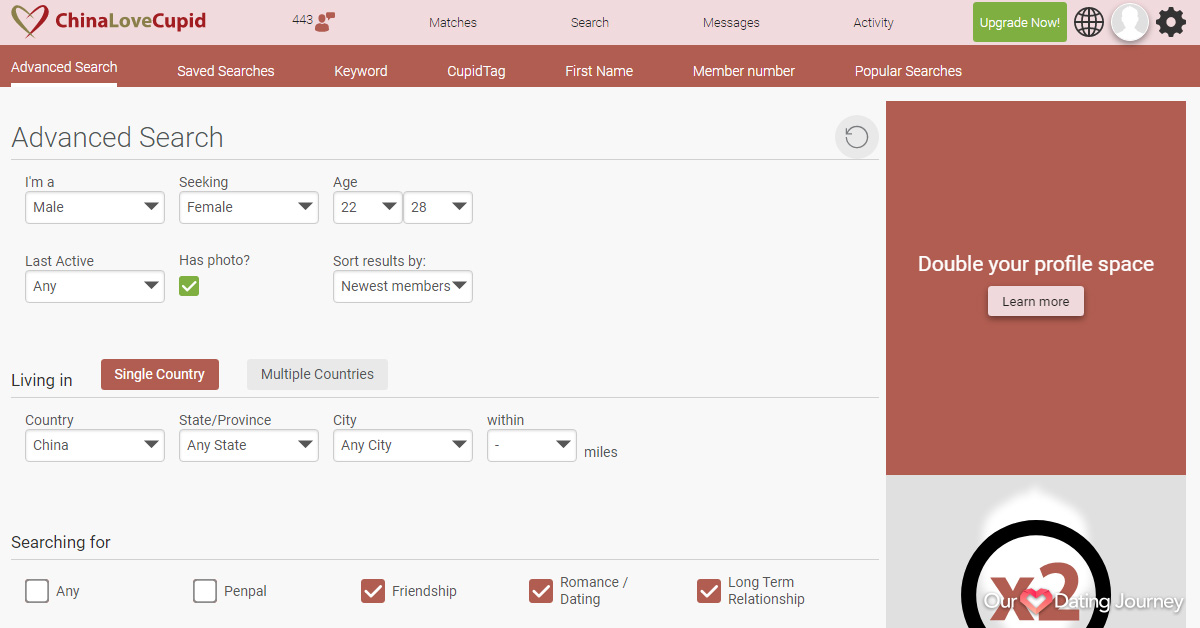
Task: Select the Single Country option
Action: pos(160,374)
